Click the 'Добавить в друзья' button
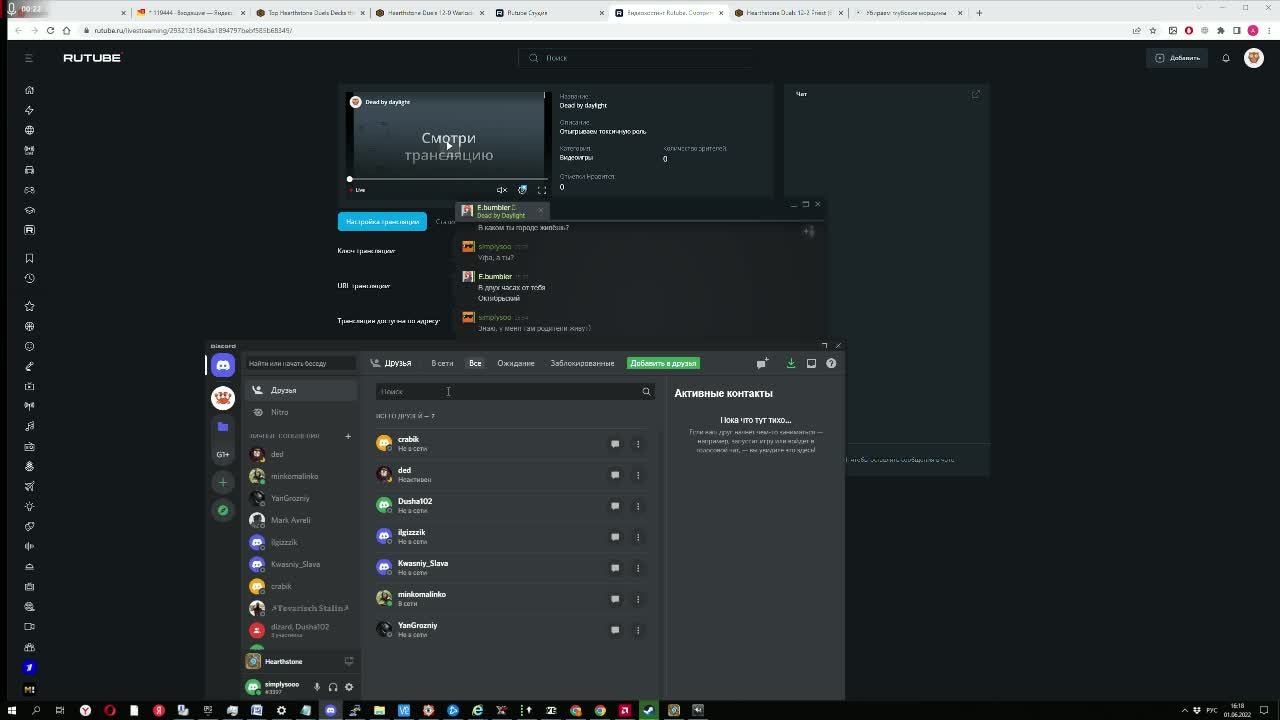This screenshot has width=1280, height=720. [663, 363]
